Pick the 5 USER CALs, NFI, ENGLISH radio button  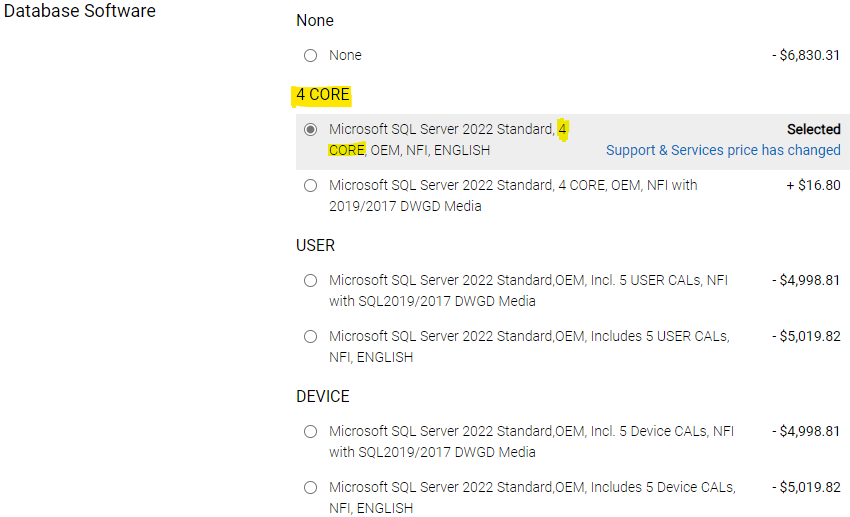point(310,337)
